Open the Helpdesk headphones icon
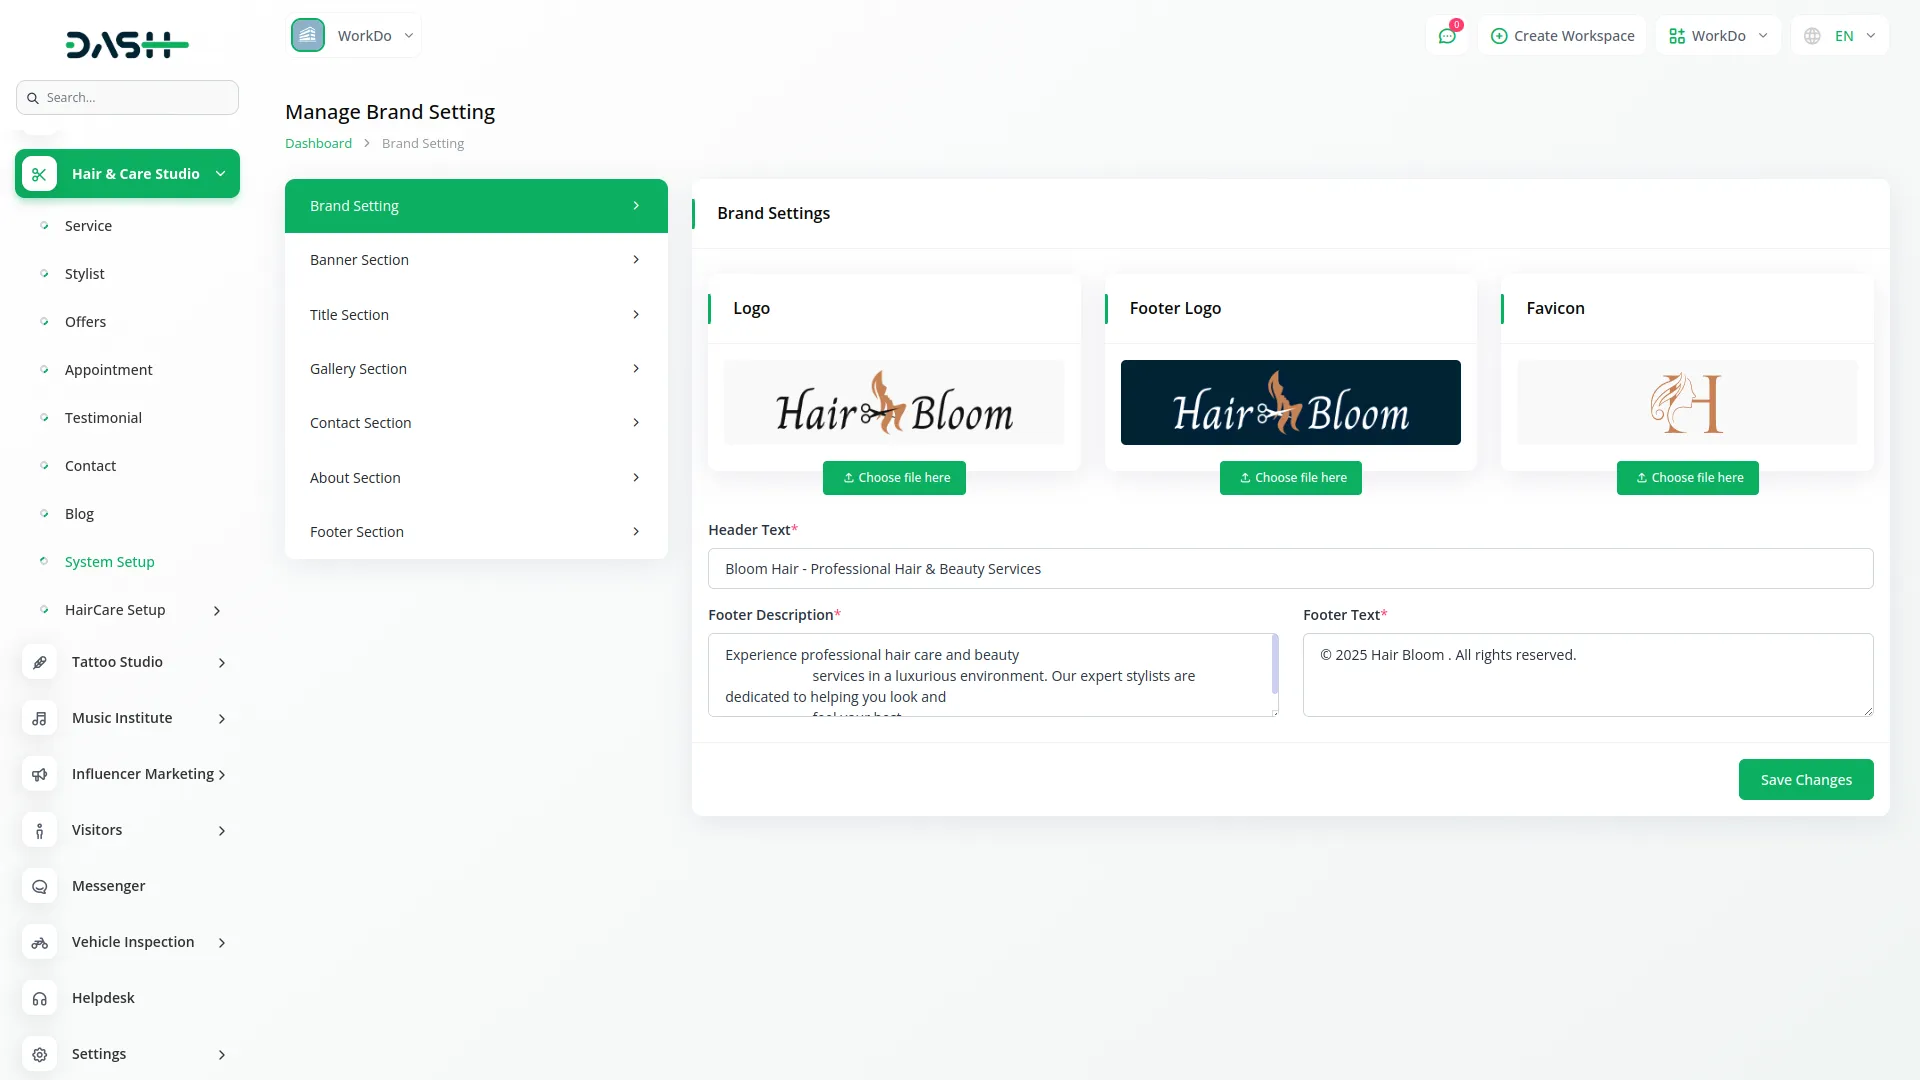Image resolution: width=1920 pixels, height=1080 pixels. click(x=39, y=998)
